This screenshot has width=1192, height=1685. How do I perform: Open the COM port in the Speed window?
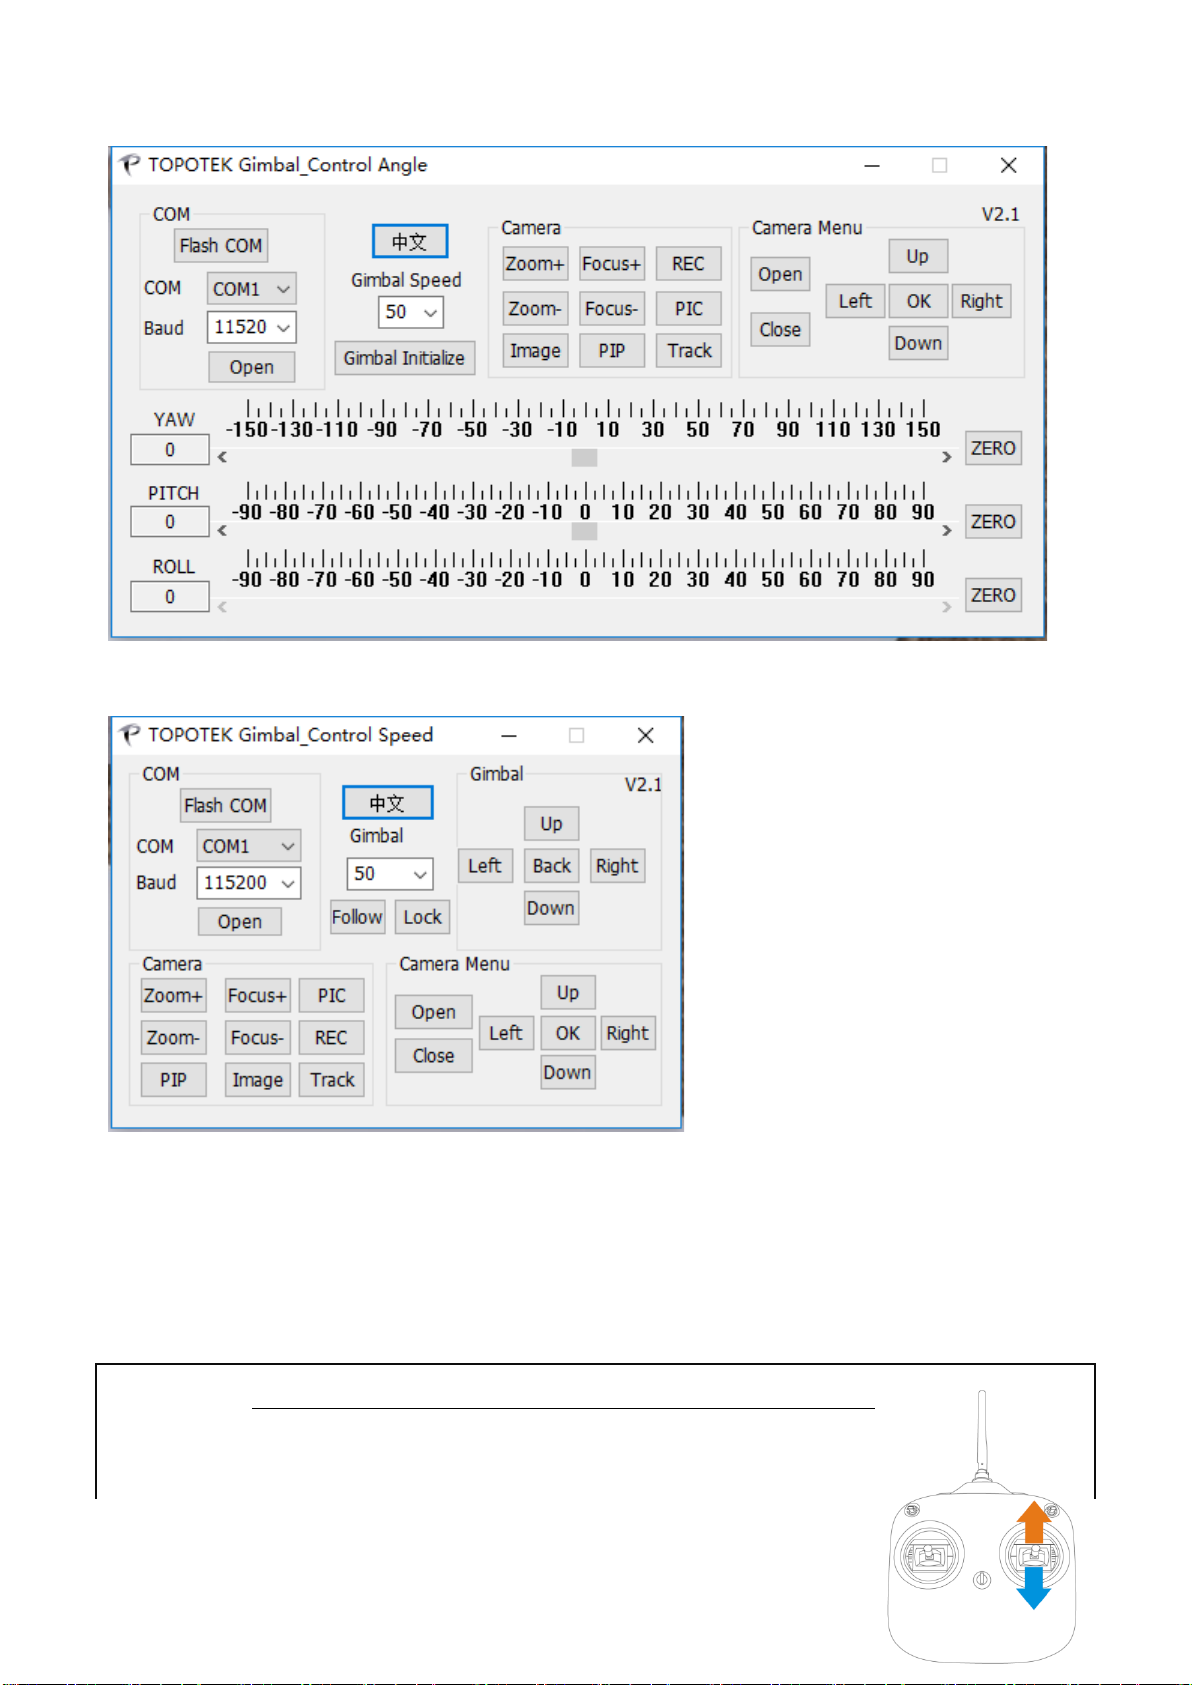[240, 922]
